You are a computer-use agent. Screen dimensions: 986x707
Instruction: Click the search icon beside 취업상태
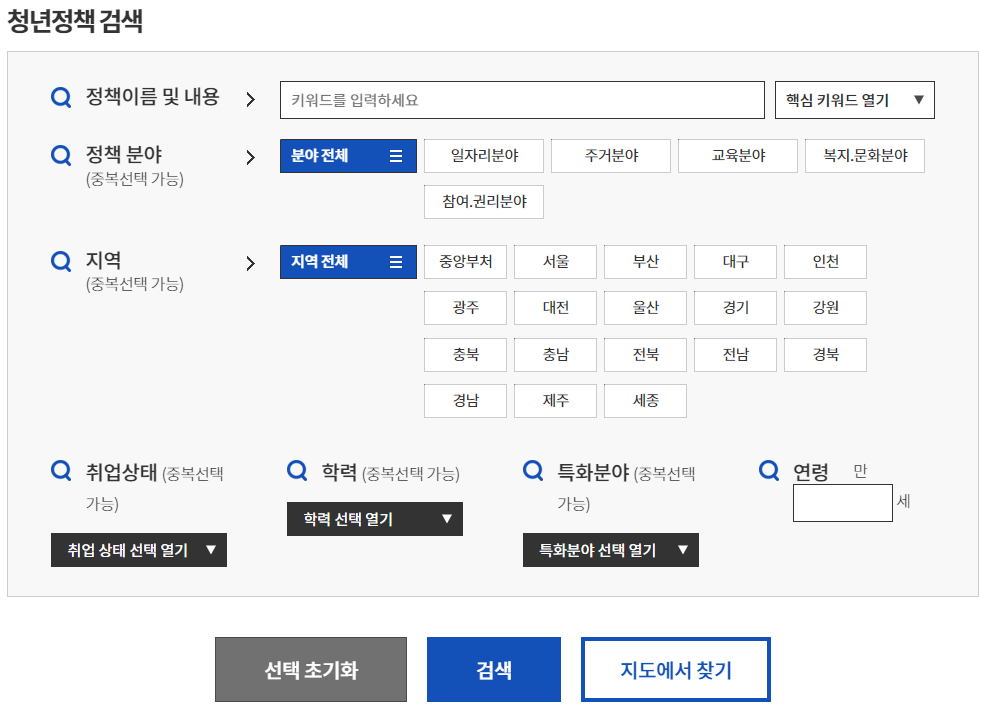tap(60, 470)
